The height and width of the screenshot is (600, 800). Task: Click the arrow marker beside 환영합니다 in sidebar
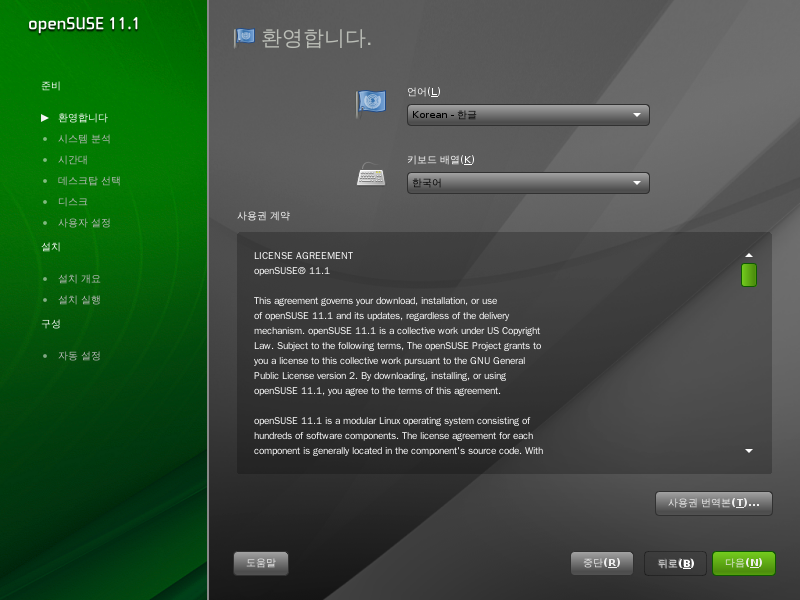coord(45,118)
